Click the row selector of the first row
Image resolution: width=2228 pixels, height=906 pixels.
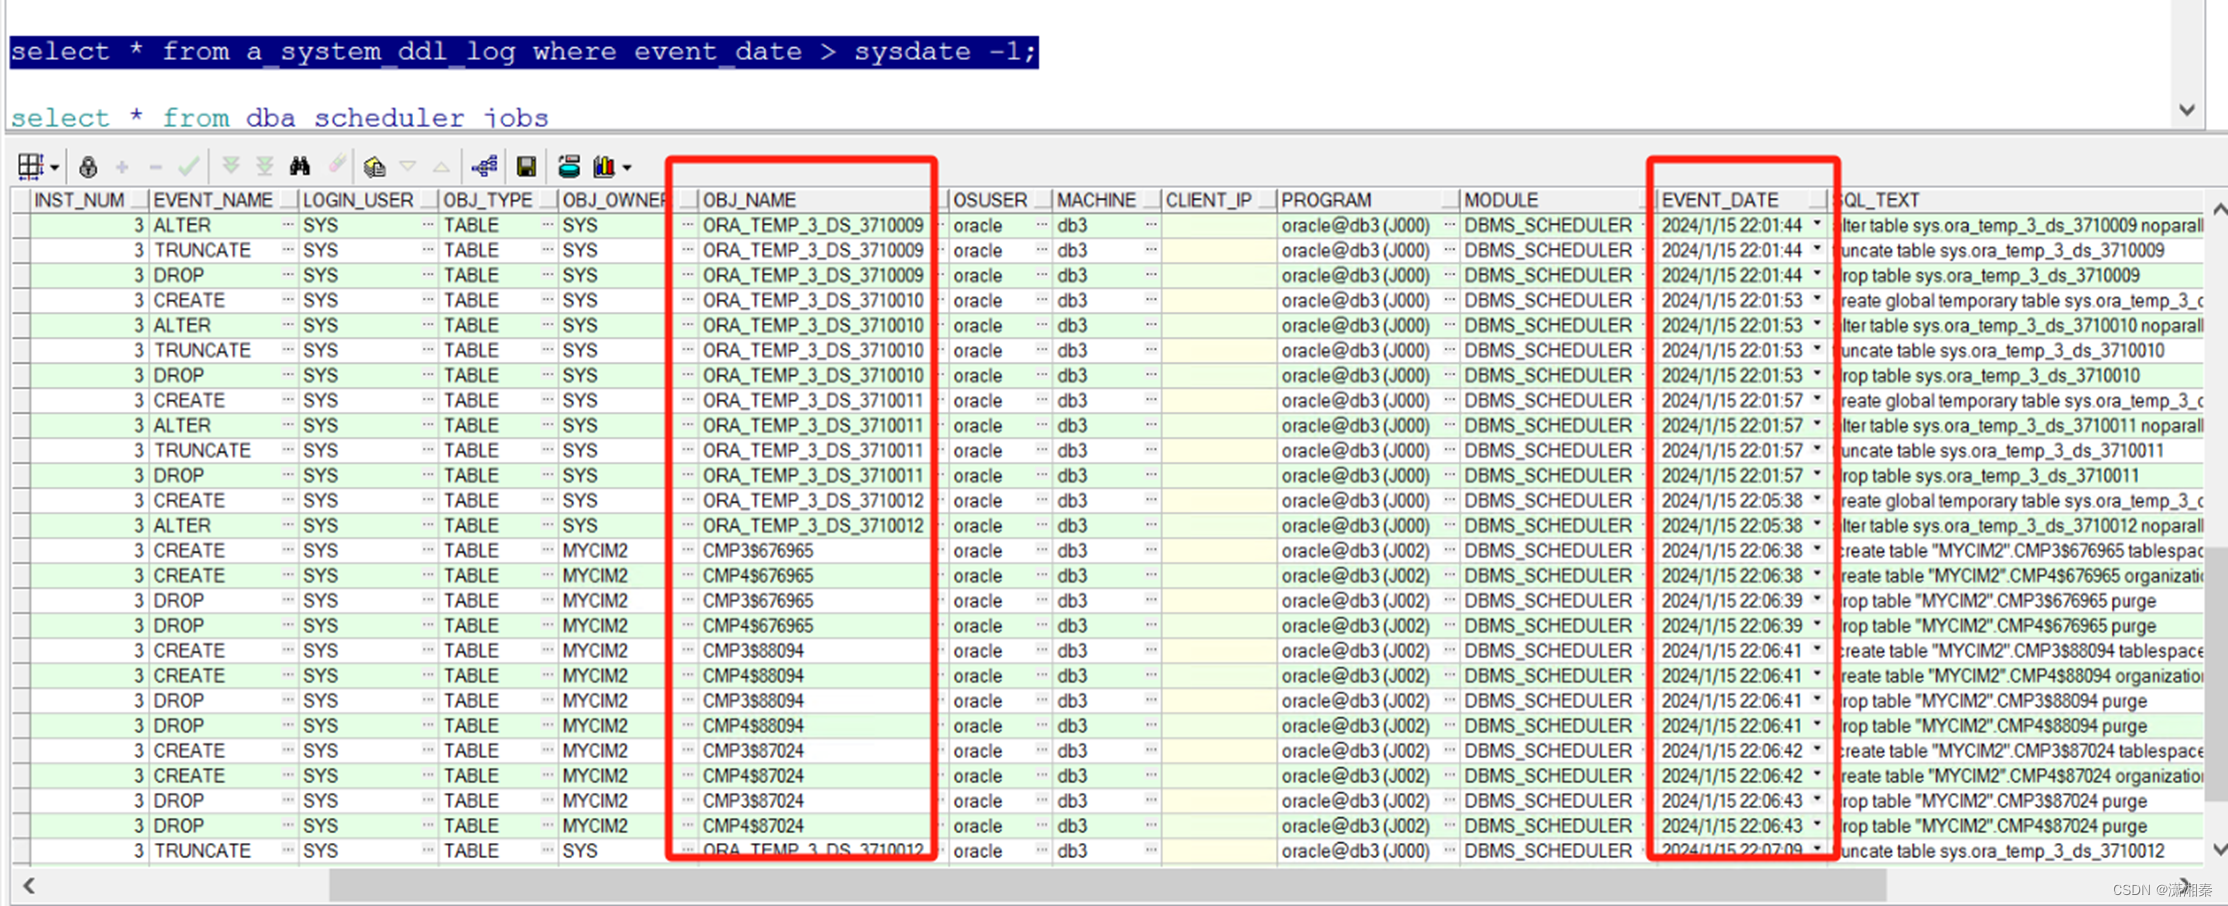pyautogui.click(x=20, y=225)
